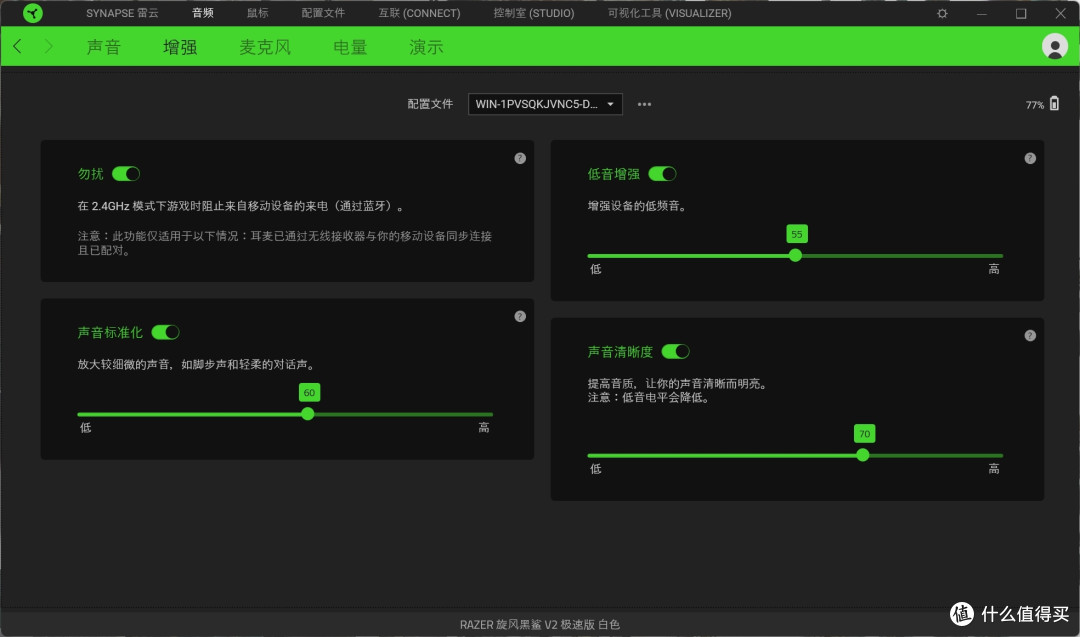This screenshot has height=637, width=1080.
Task: Select the 电量 sub-tab
Action: click(350, 47)
